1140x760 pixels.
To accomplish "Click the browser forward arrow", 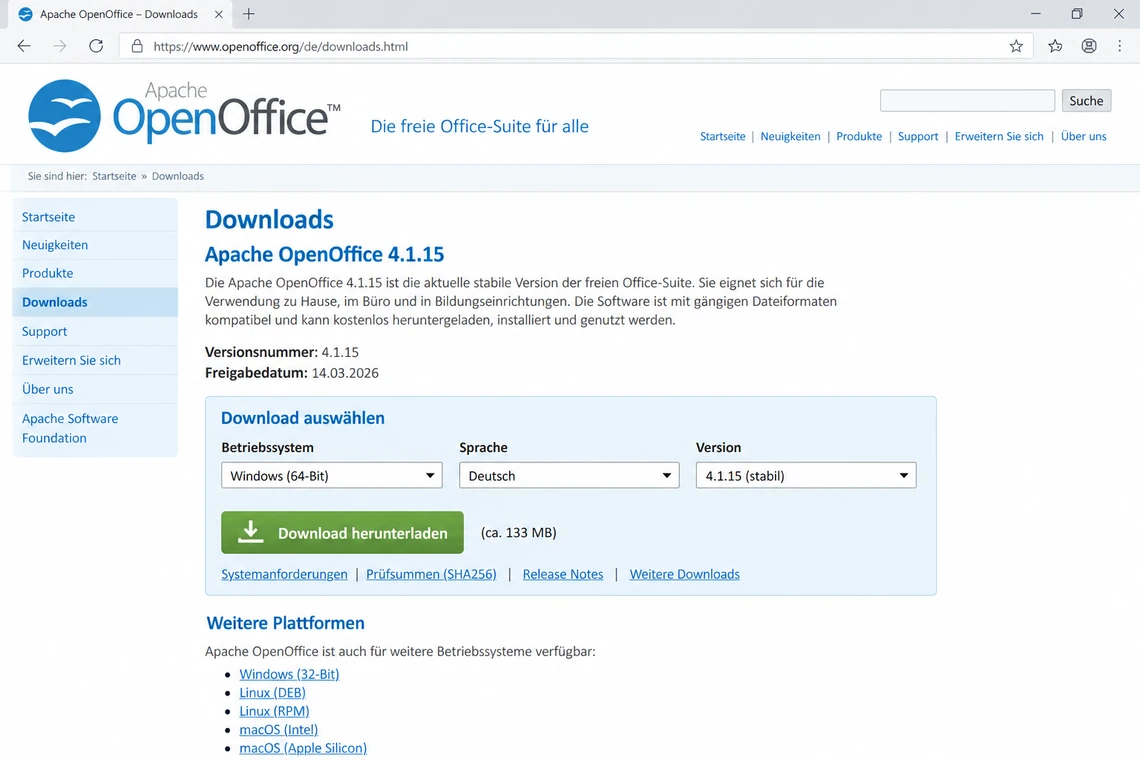I will (60, 46).
